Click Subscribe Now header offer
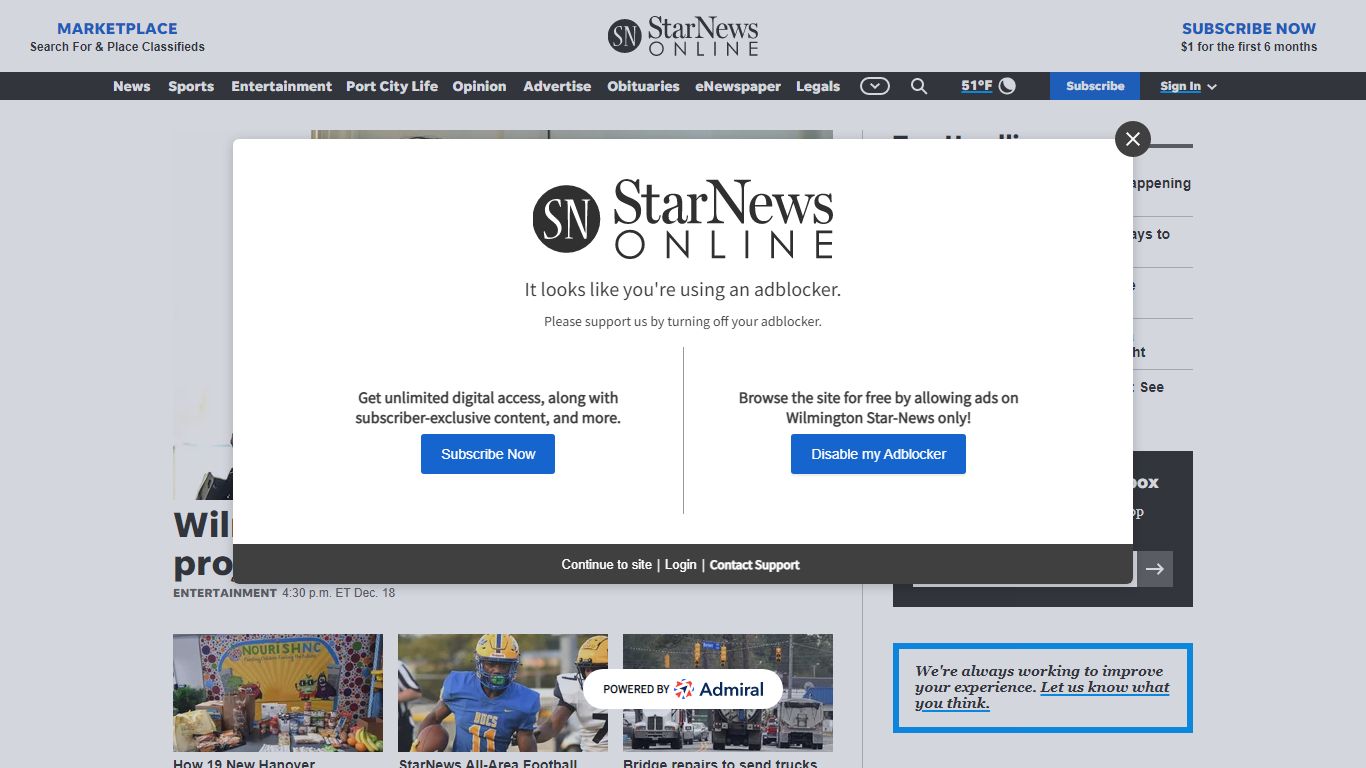Viewport: 1366px width, 768px height. click(1249, 37)
